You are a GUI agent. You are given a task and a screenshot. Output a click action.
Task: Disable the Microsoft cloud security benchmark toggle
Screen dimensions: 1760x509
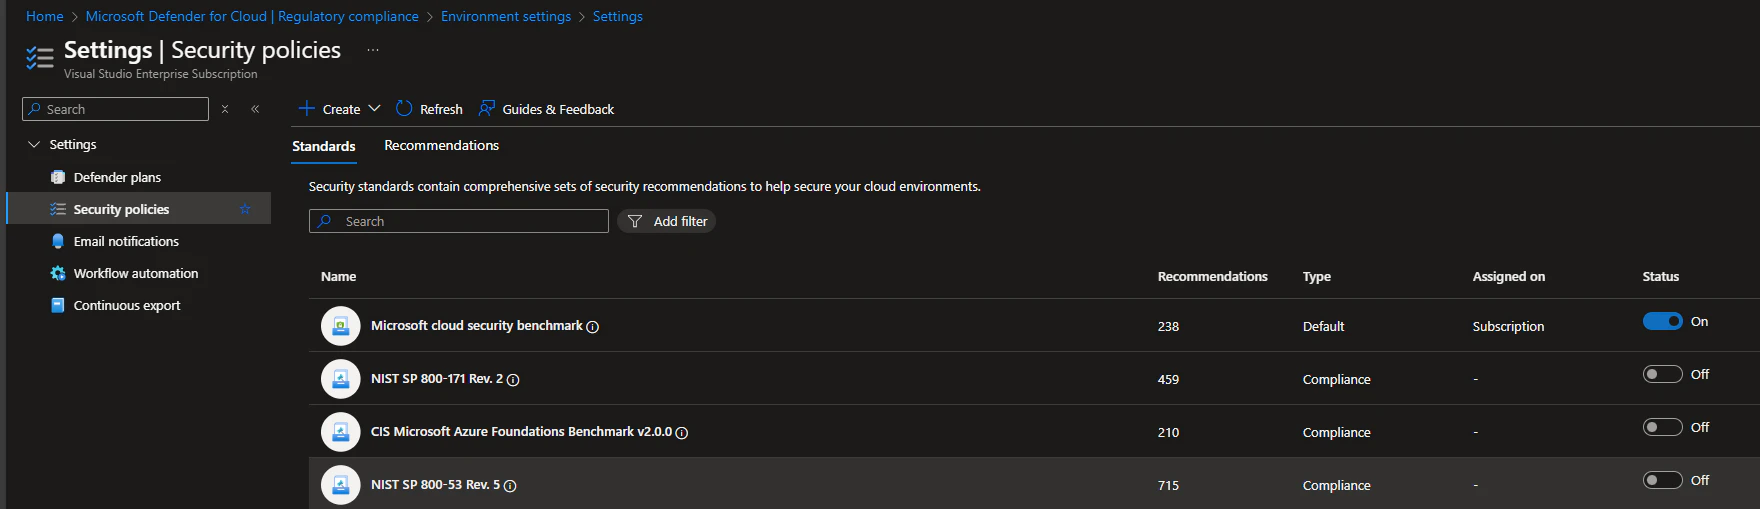(x=1662, y=321)
